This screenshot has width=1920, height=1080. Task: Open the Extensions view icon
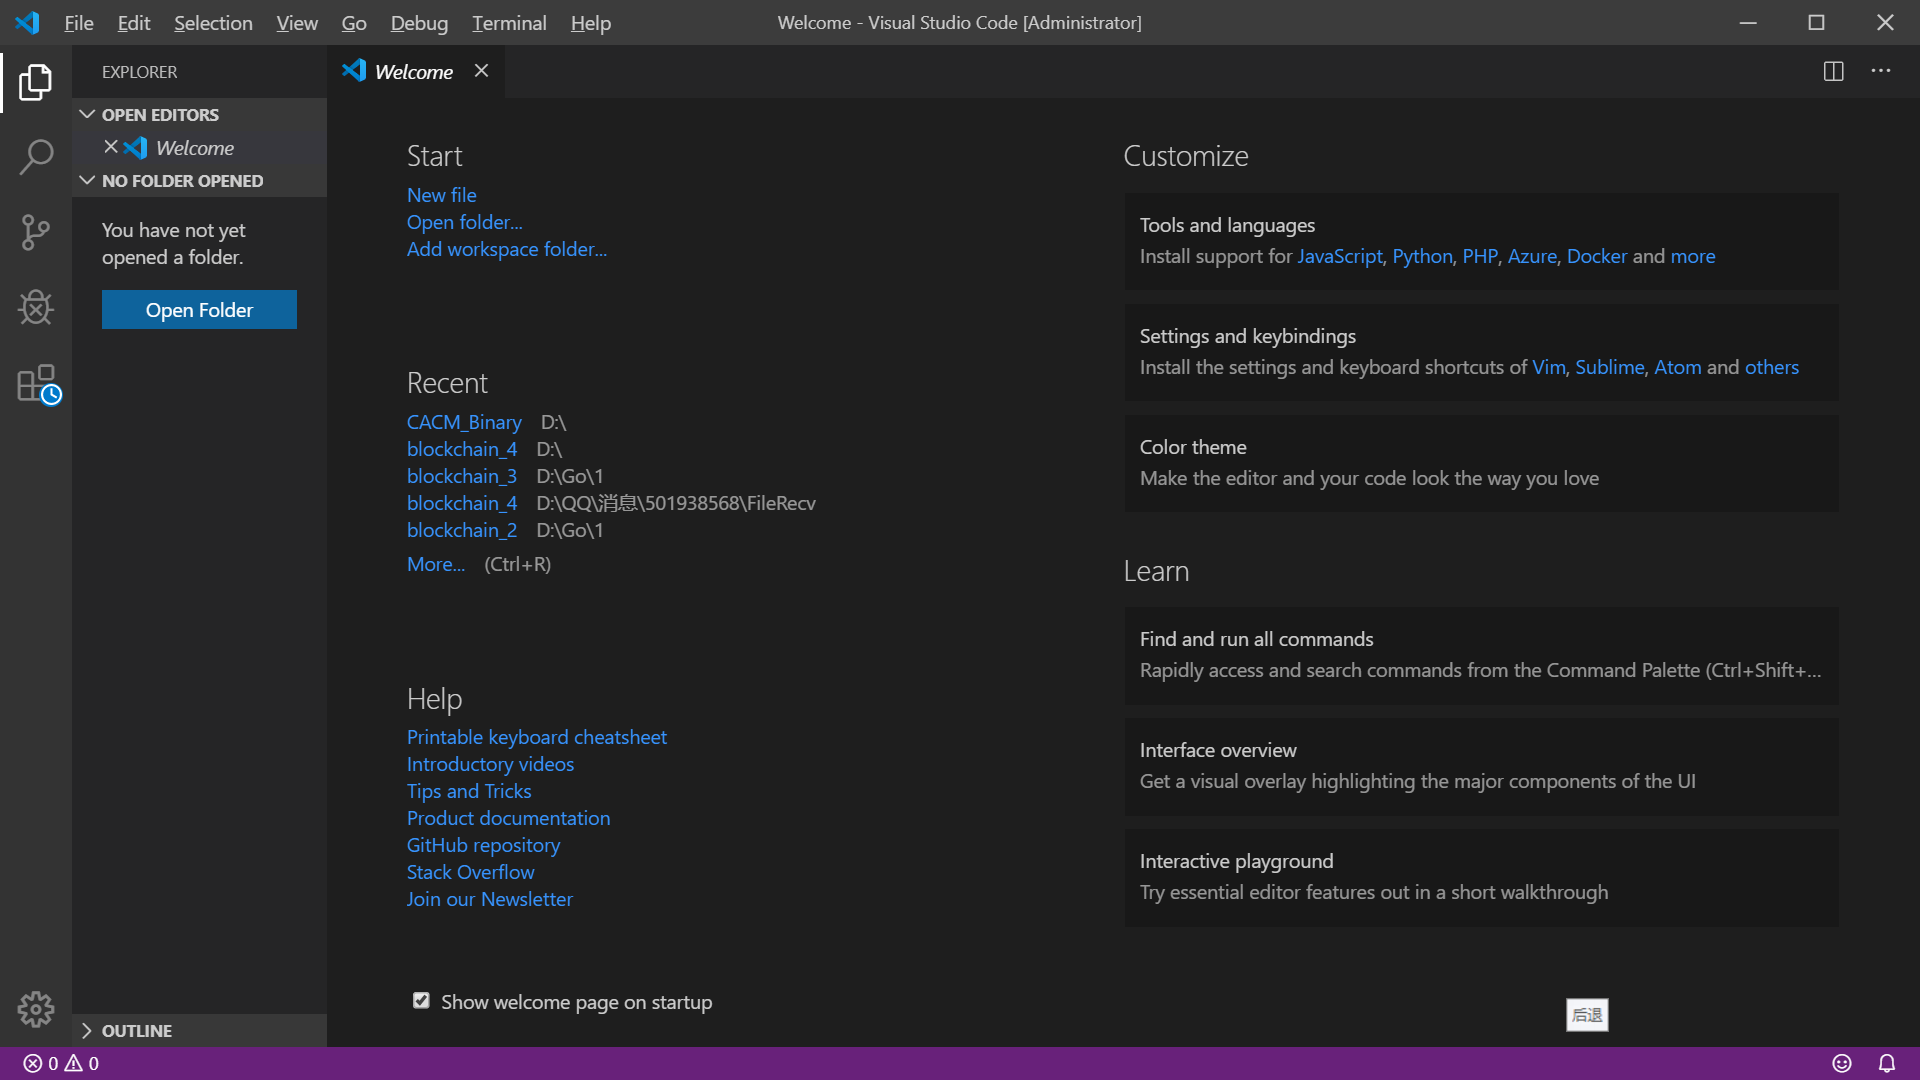[x=38, y=384]
